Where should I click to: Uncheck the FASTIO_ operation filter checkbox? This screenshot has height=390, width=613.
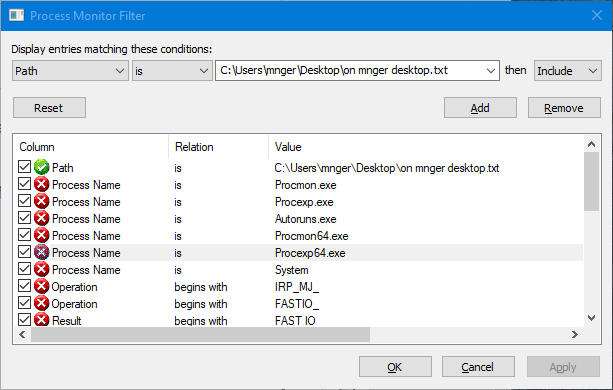[24, 303]
